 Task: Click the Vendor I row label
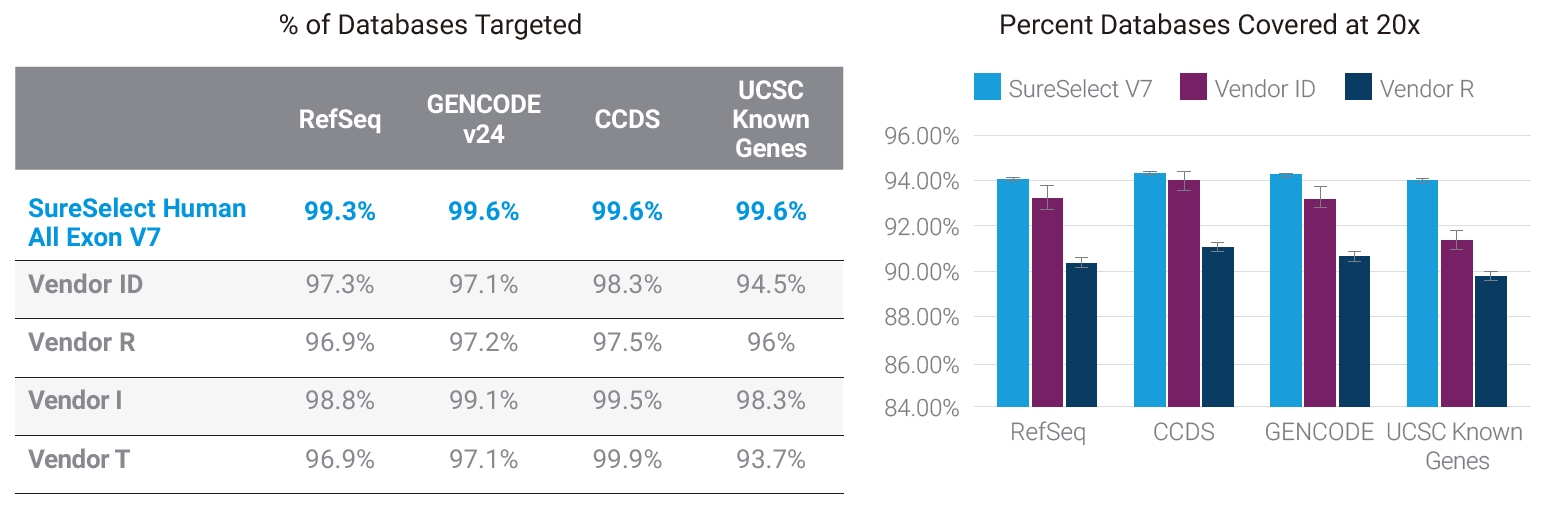point(76,400)
